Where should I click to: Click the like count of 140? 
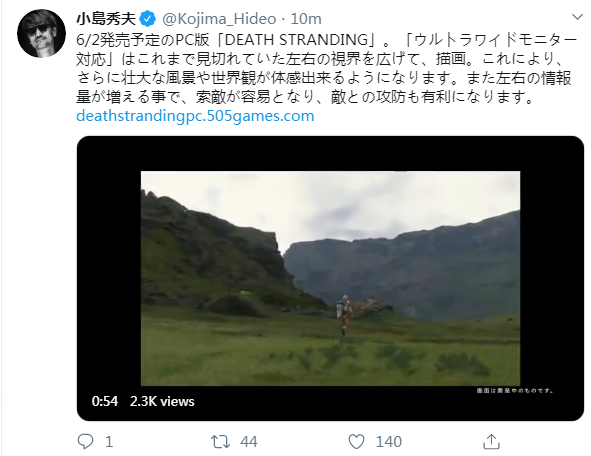coord(389,441)
